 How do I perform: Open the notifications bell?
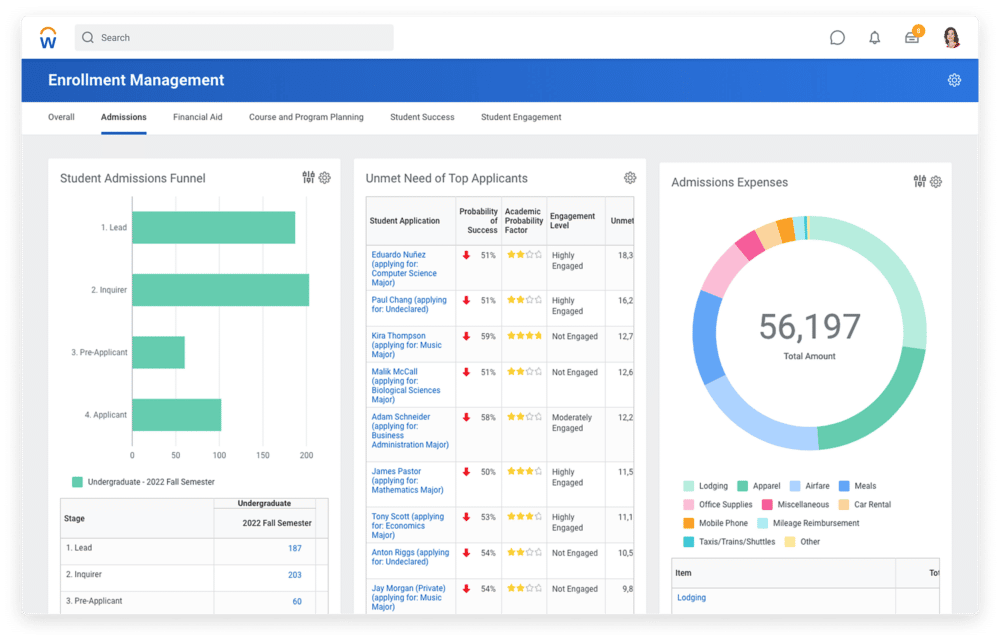coord(875,38)
